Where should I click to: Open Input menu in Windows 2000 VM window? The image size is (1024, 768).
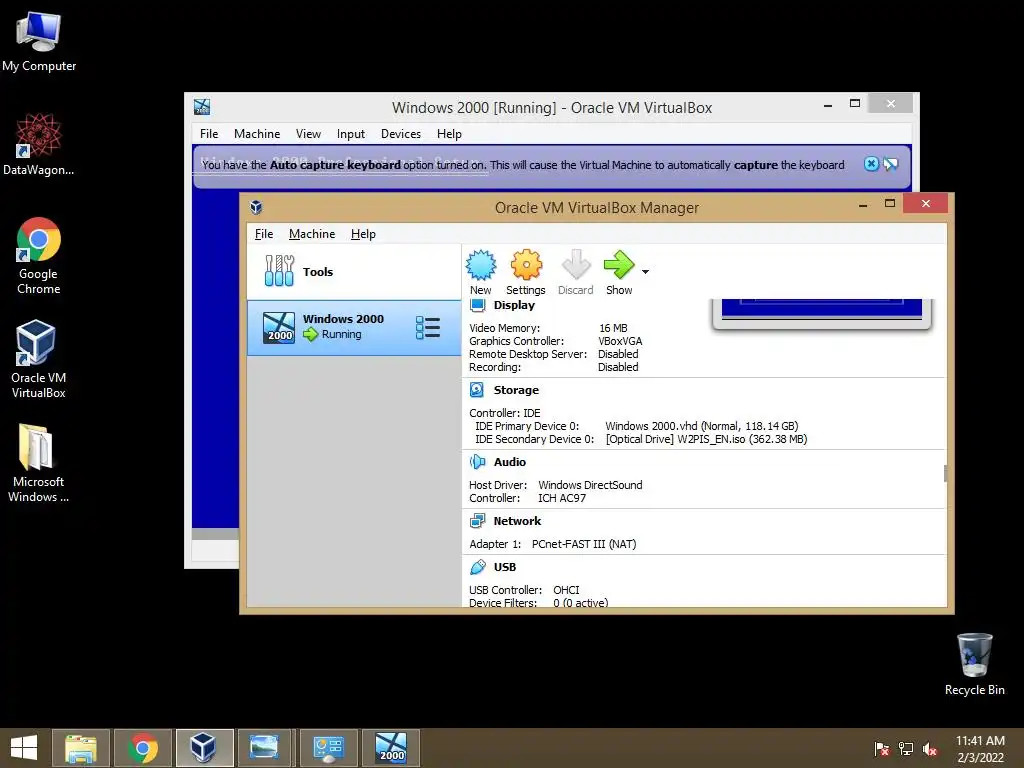point(351,134)
